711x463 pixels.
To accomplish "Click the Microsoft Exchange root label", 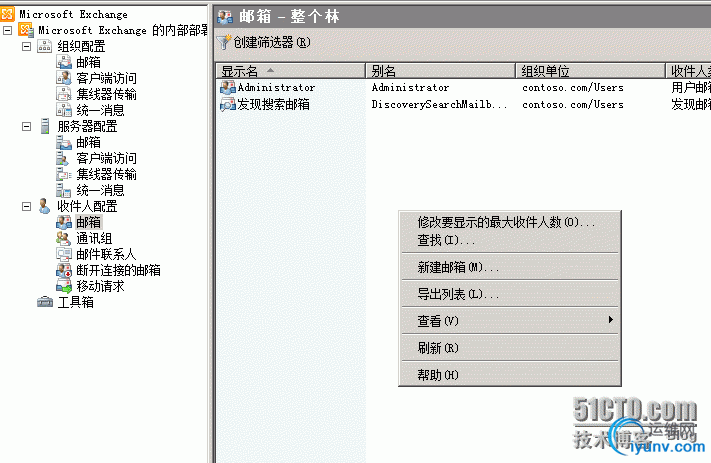I will coord(73,15).
